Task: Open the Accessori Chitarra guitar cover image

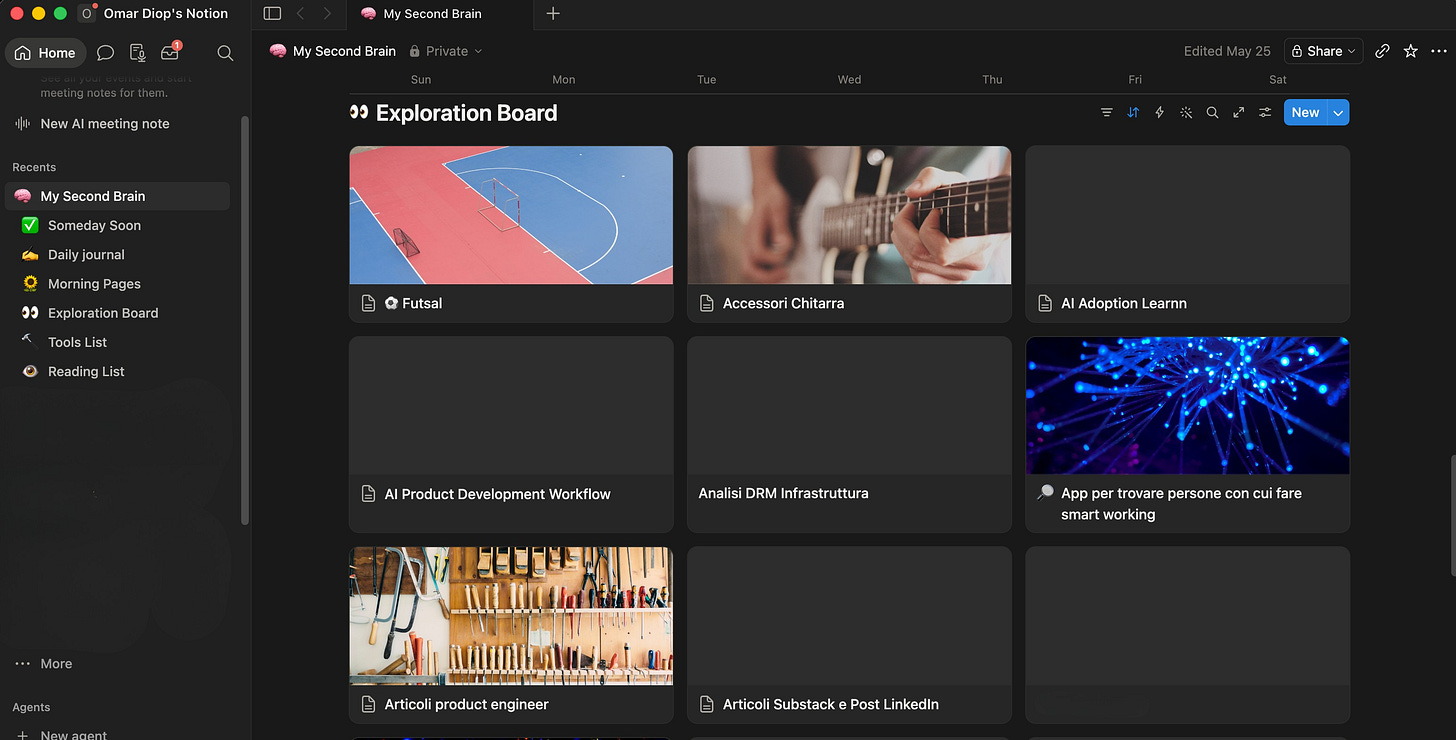Action: 849,215
